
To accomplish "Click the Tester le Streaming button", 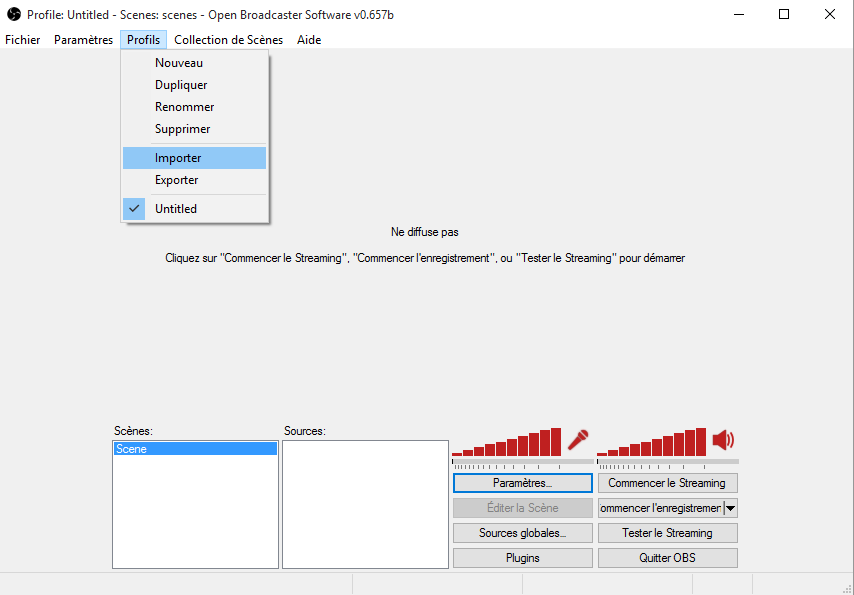I will tap(667, 533).
